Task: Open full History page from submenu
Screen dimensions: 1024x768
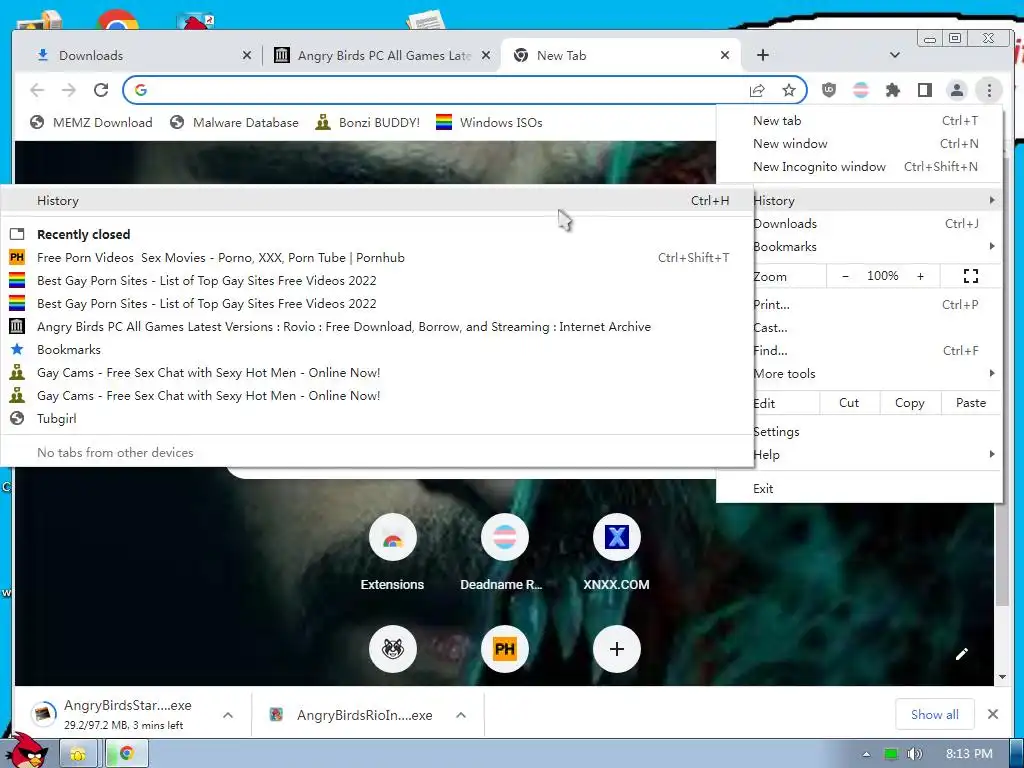Action: [377, 200]
